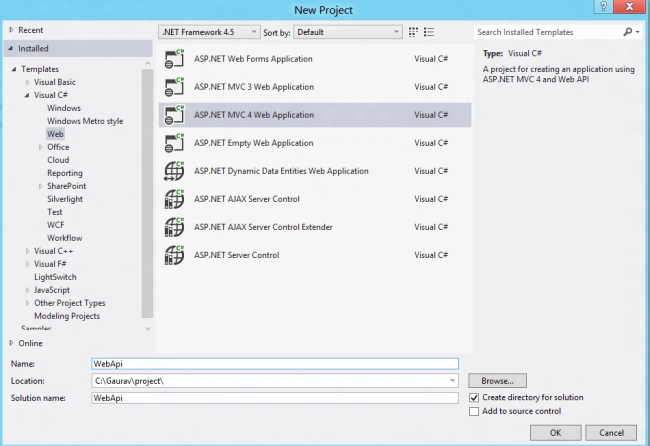Switch to list view layout icon
The image size is (650, 446).
tap(429, 32)
